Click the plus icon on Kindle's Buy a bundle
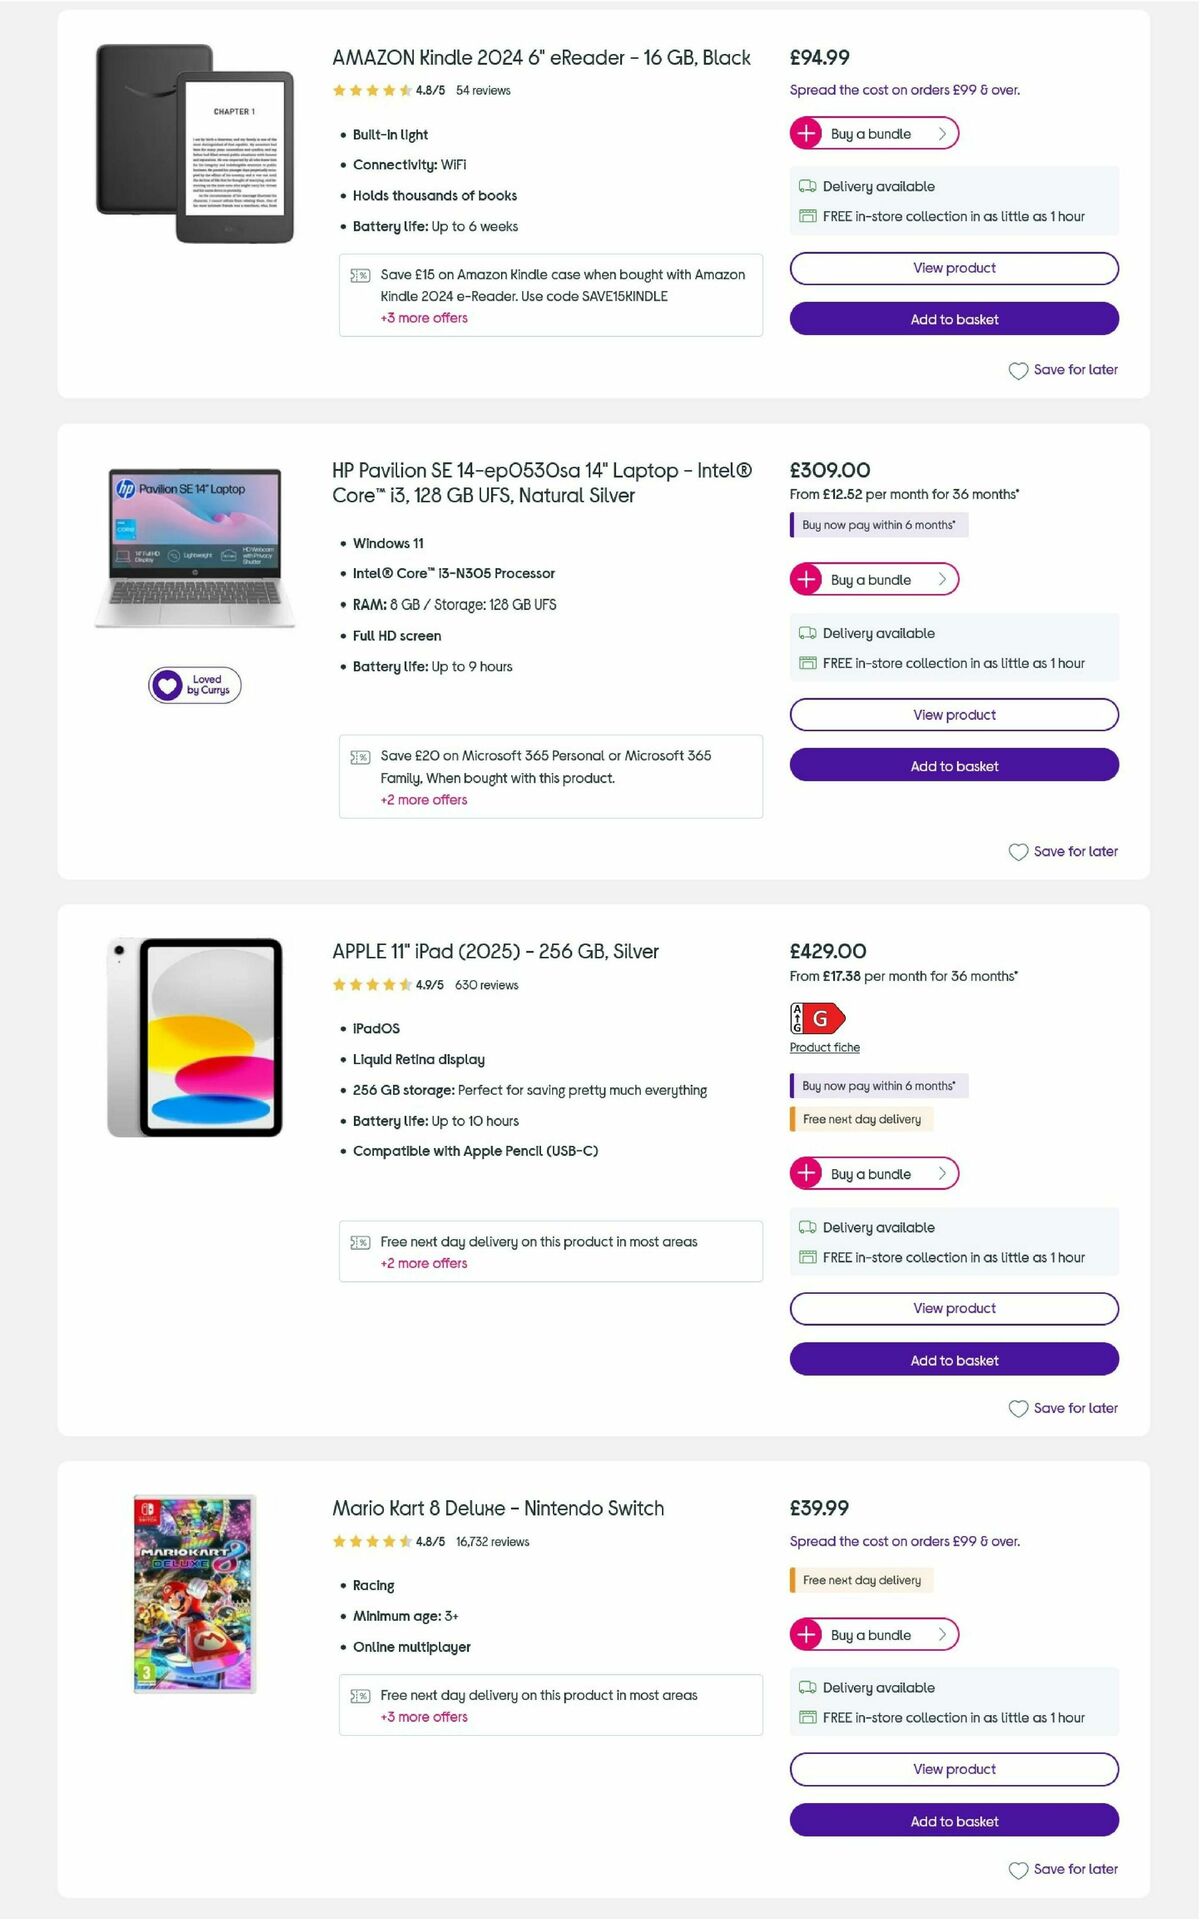This screenshot has width=1200, height=1920. pos(807,133)
